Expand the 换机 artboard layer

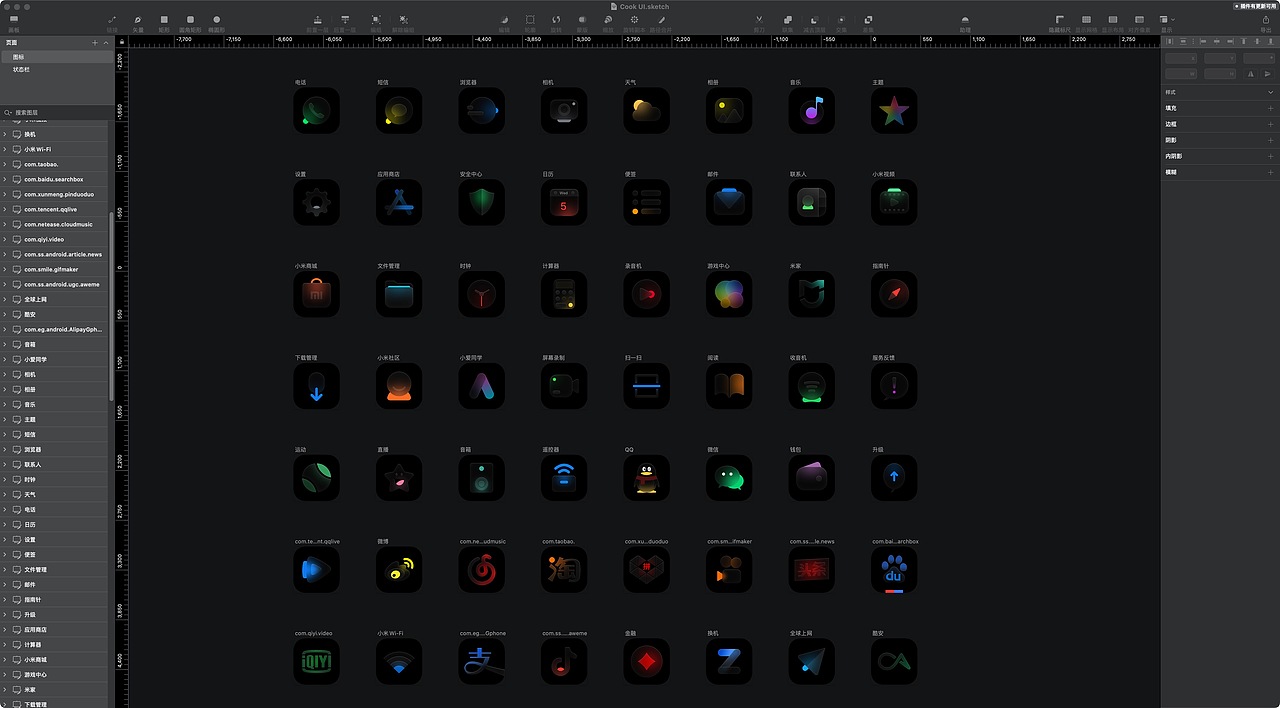click(x=5, y=134)
